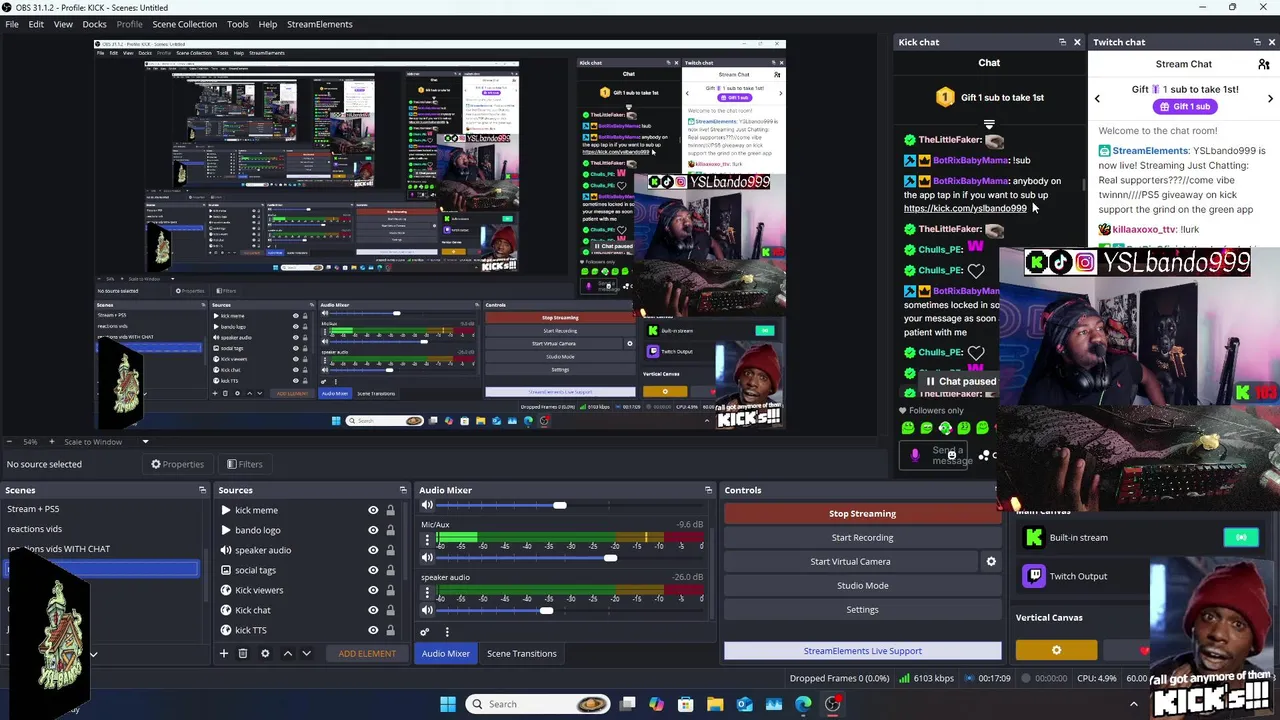Pop out the Twitch chat dock

(1257, 42)
